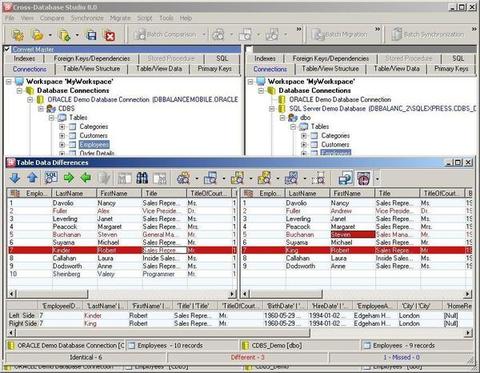The height and width of the screenshot is (373, 480).
Task: Click the save diskette icon in main toolbar
Action: tap(92, 35)
